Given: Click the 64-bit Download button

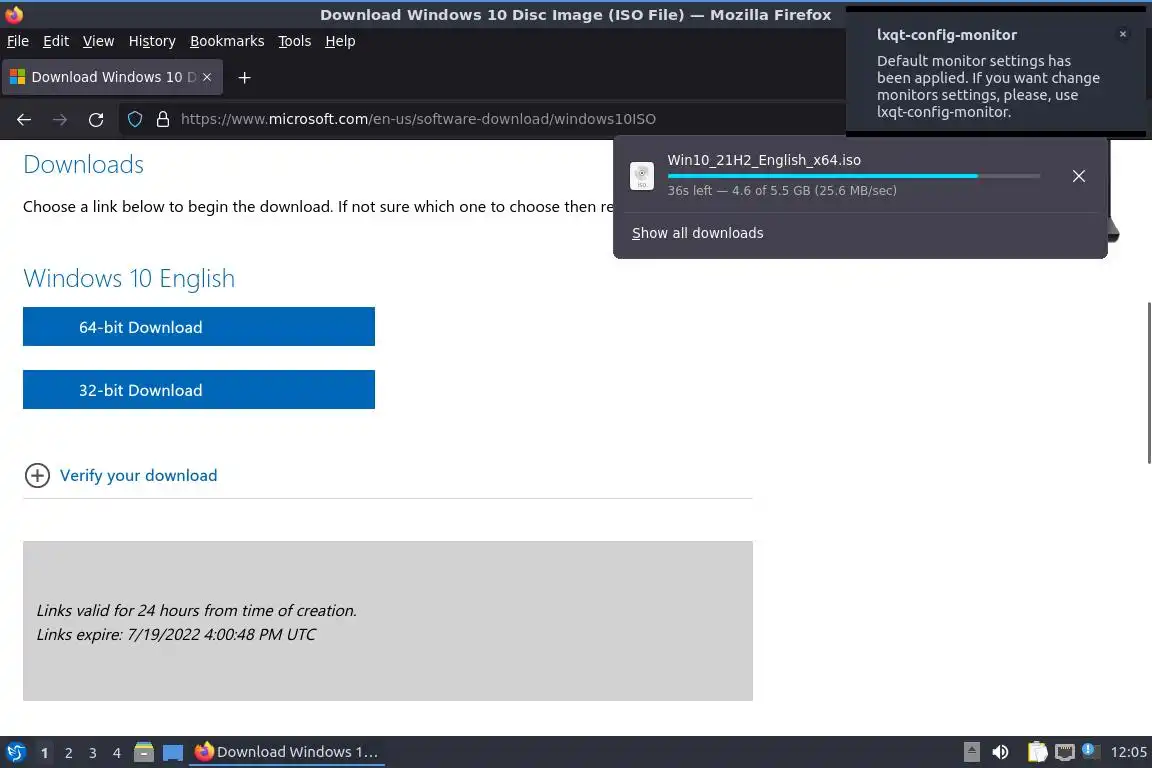Looking at the screenshot, I should (198, 326).
